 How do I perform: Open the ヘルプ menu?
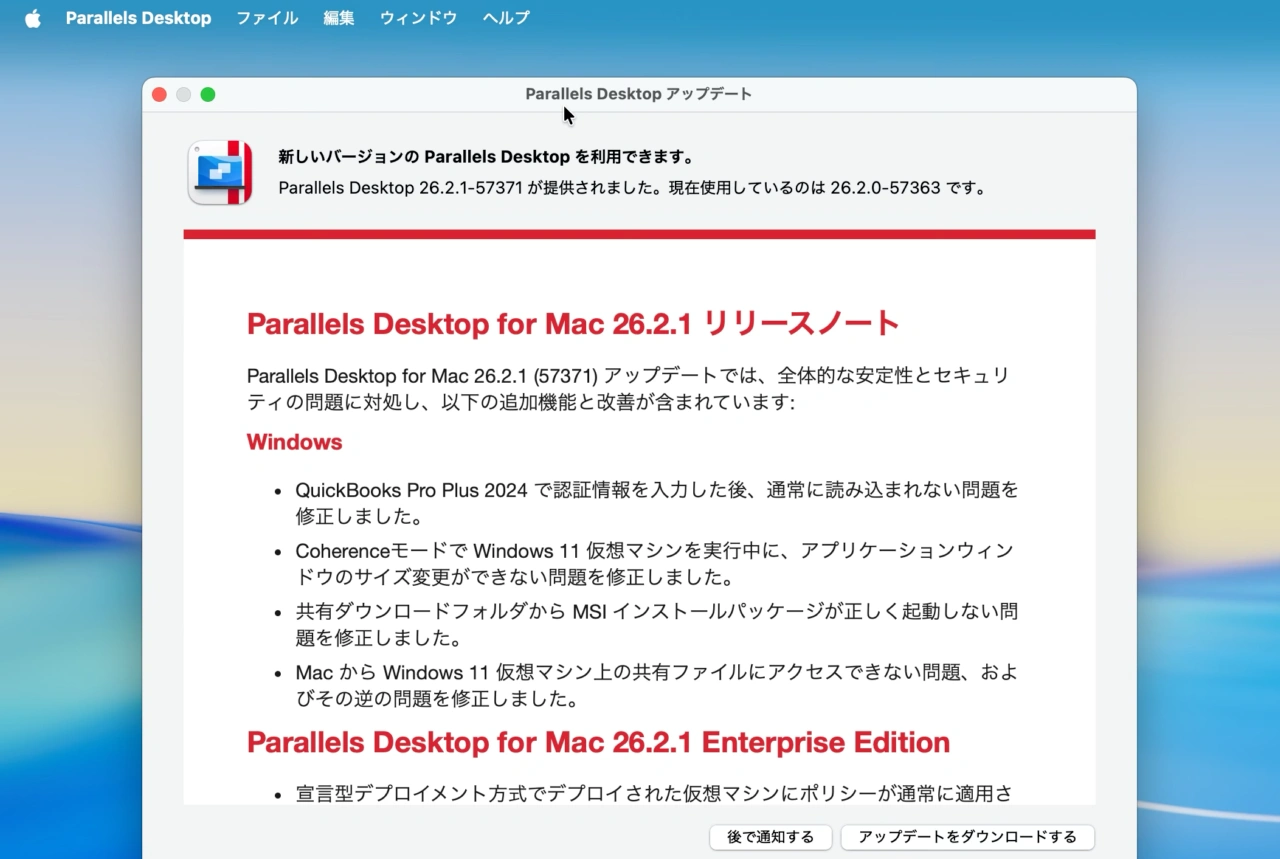pyautogui.click(x=505, y=17)
